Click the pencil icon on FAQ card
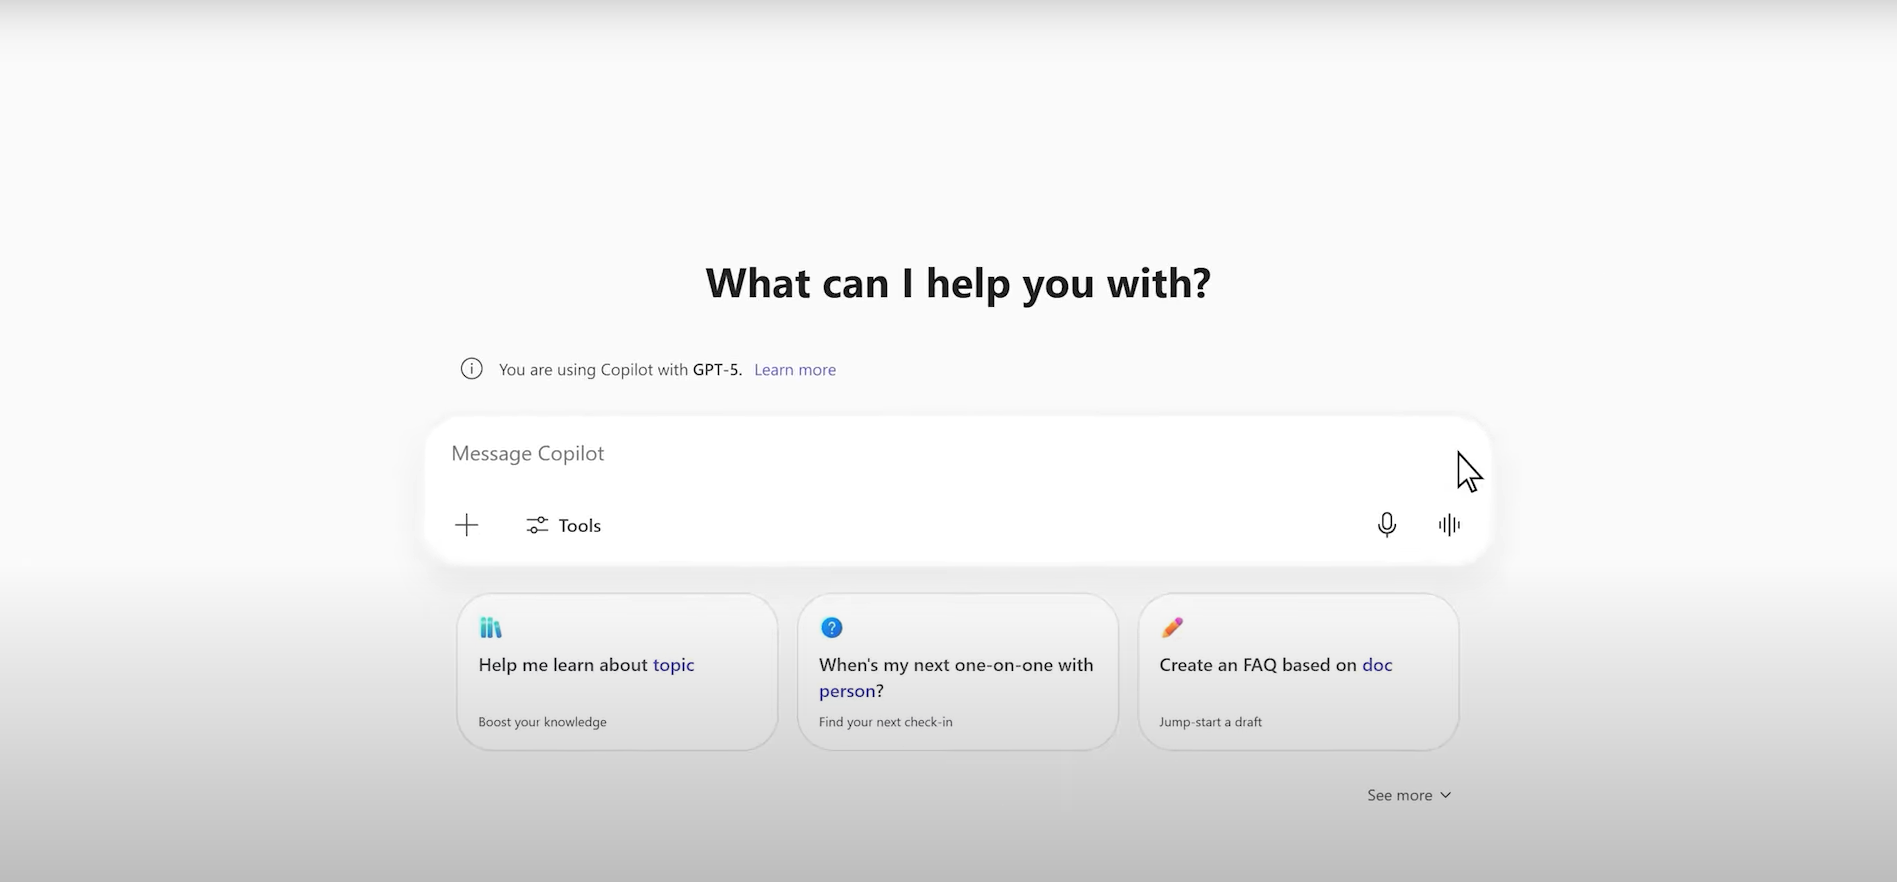Screen dimensions: 1897x882 (x=1172, y=628)
